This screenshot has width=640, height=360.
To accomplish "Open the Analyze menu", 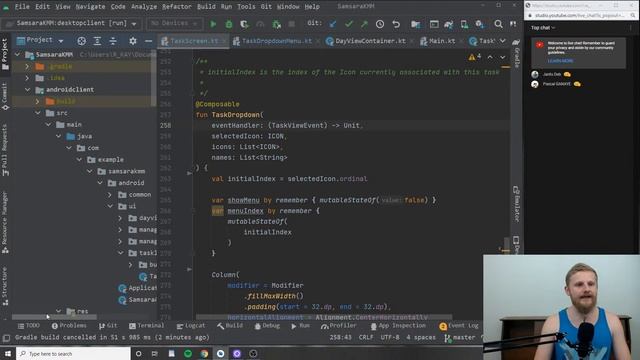I will 144,7.
